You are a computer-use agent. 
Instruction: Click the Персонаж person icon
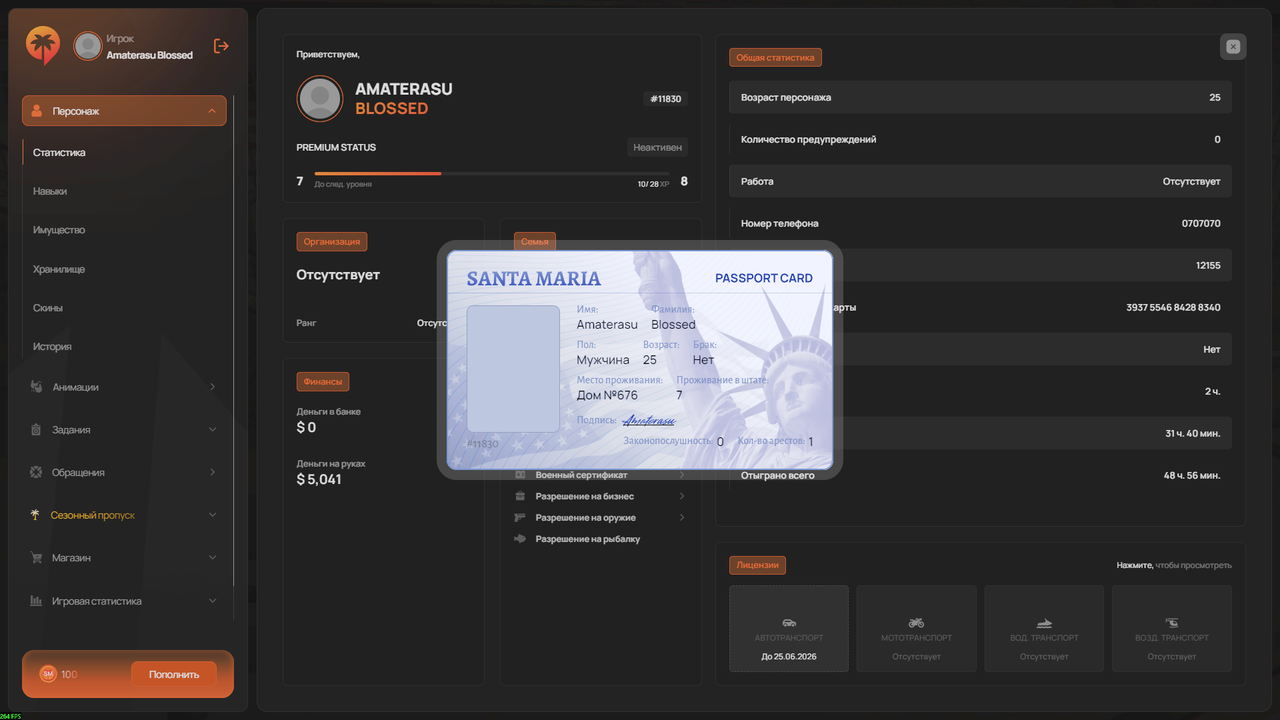pos(37,111)
